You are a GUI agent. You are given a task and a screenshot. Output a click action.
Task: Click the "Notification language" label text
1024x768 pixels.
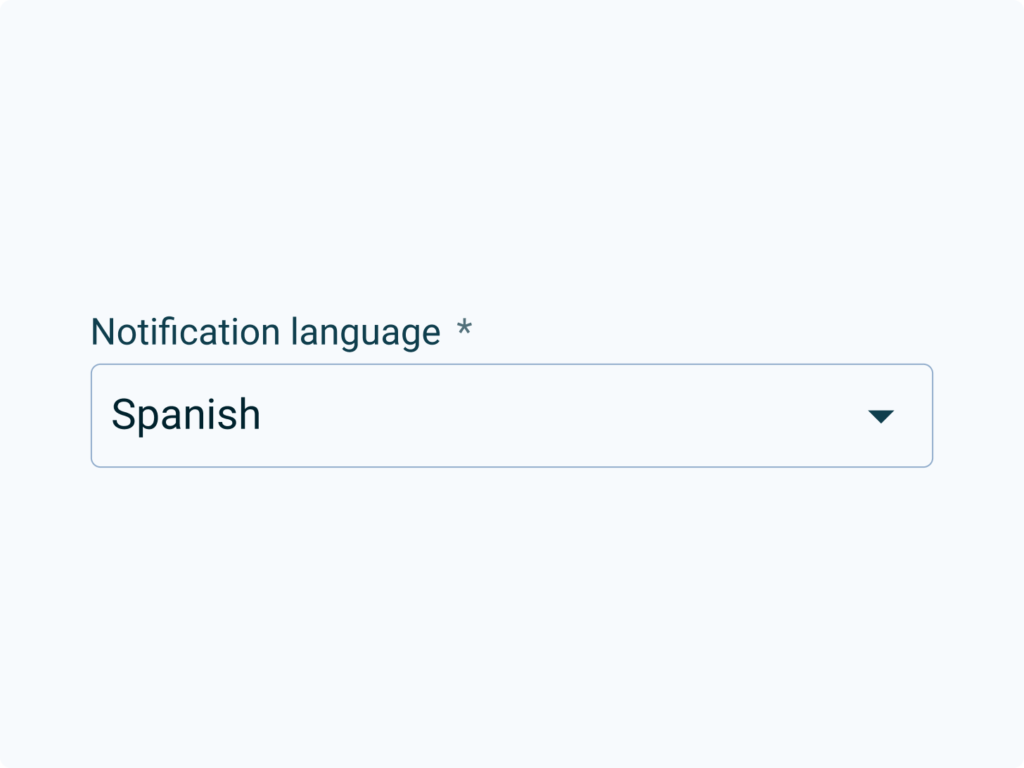click(x=265, y=332)
